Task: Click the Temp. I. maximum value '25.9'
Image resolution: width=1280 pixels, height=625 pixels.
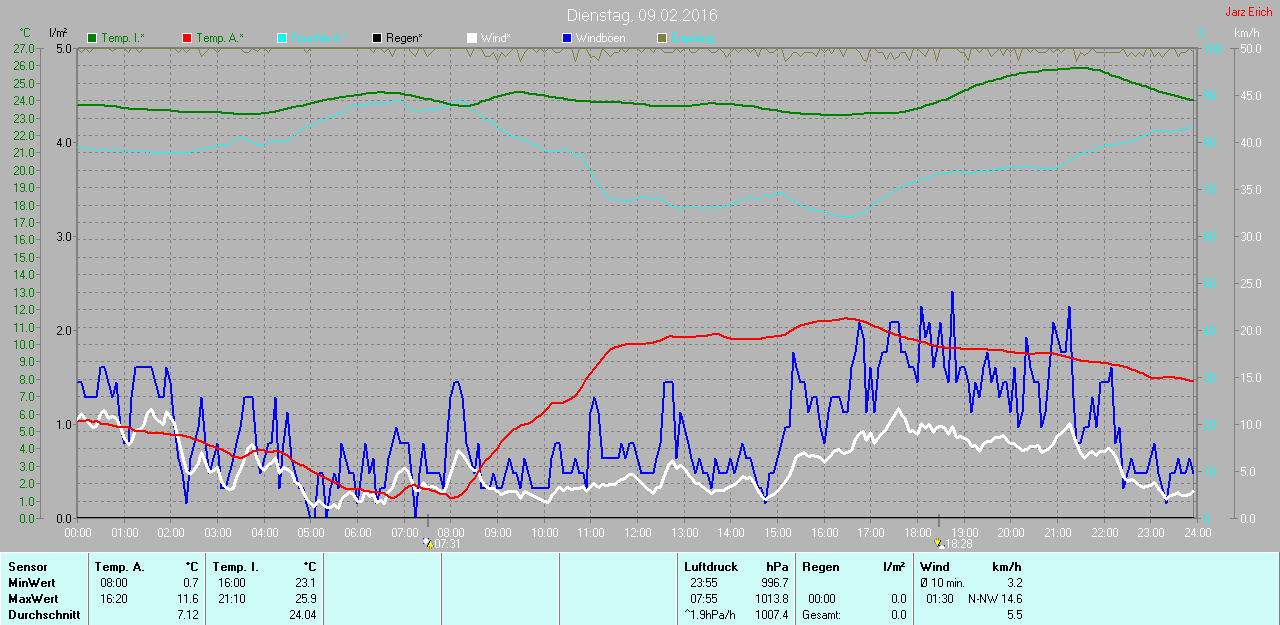Action: (x=306, y=599)
